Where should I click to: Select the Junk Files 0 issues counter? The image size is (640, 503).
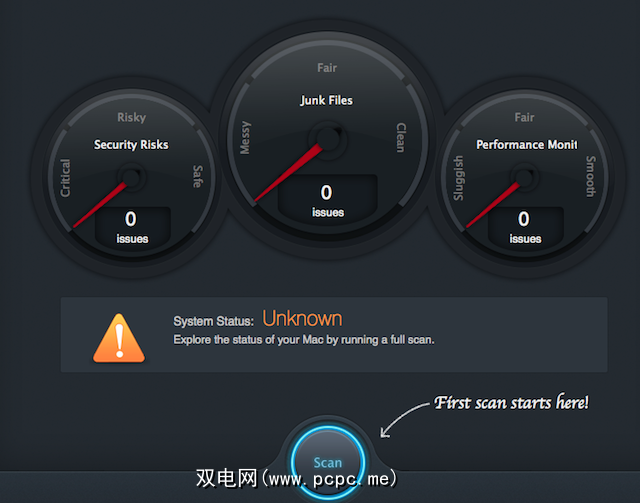pos(327,200)
